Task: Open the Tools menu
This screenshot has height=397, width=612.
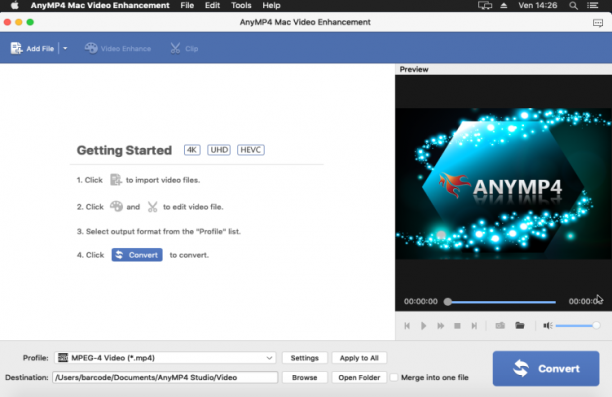Action: (x=241, y=5)
